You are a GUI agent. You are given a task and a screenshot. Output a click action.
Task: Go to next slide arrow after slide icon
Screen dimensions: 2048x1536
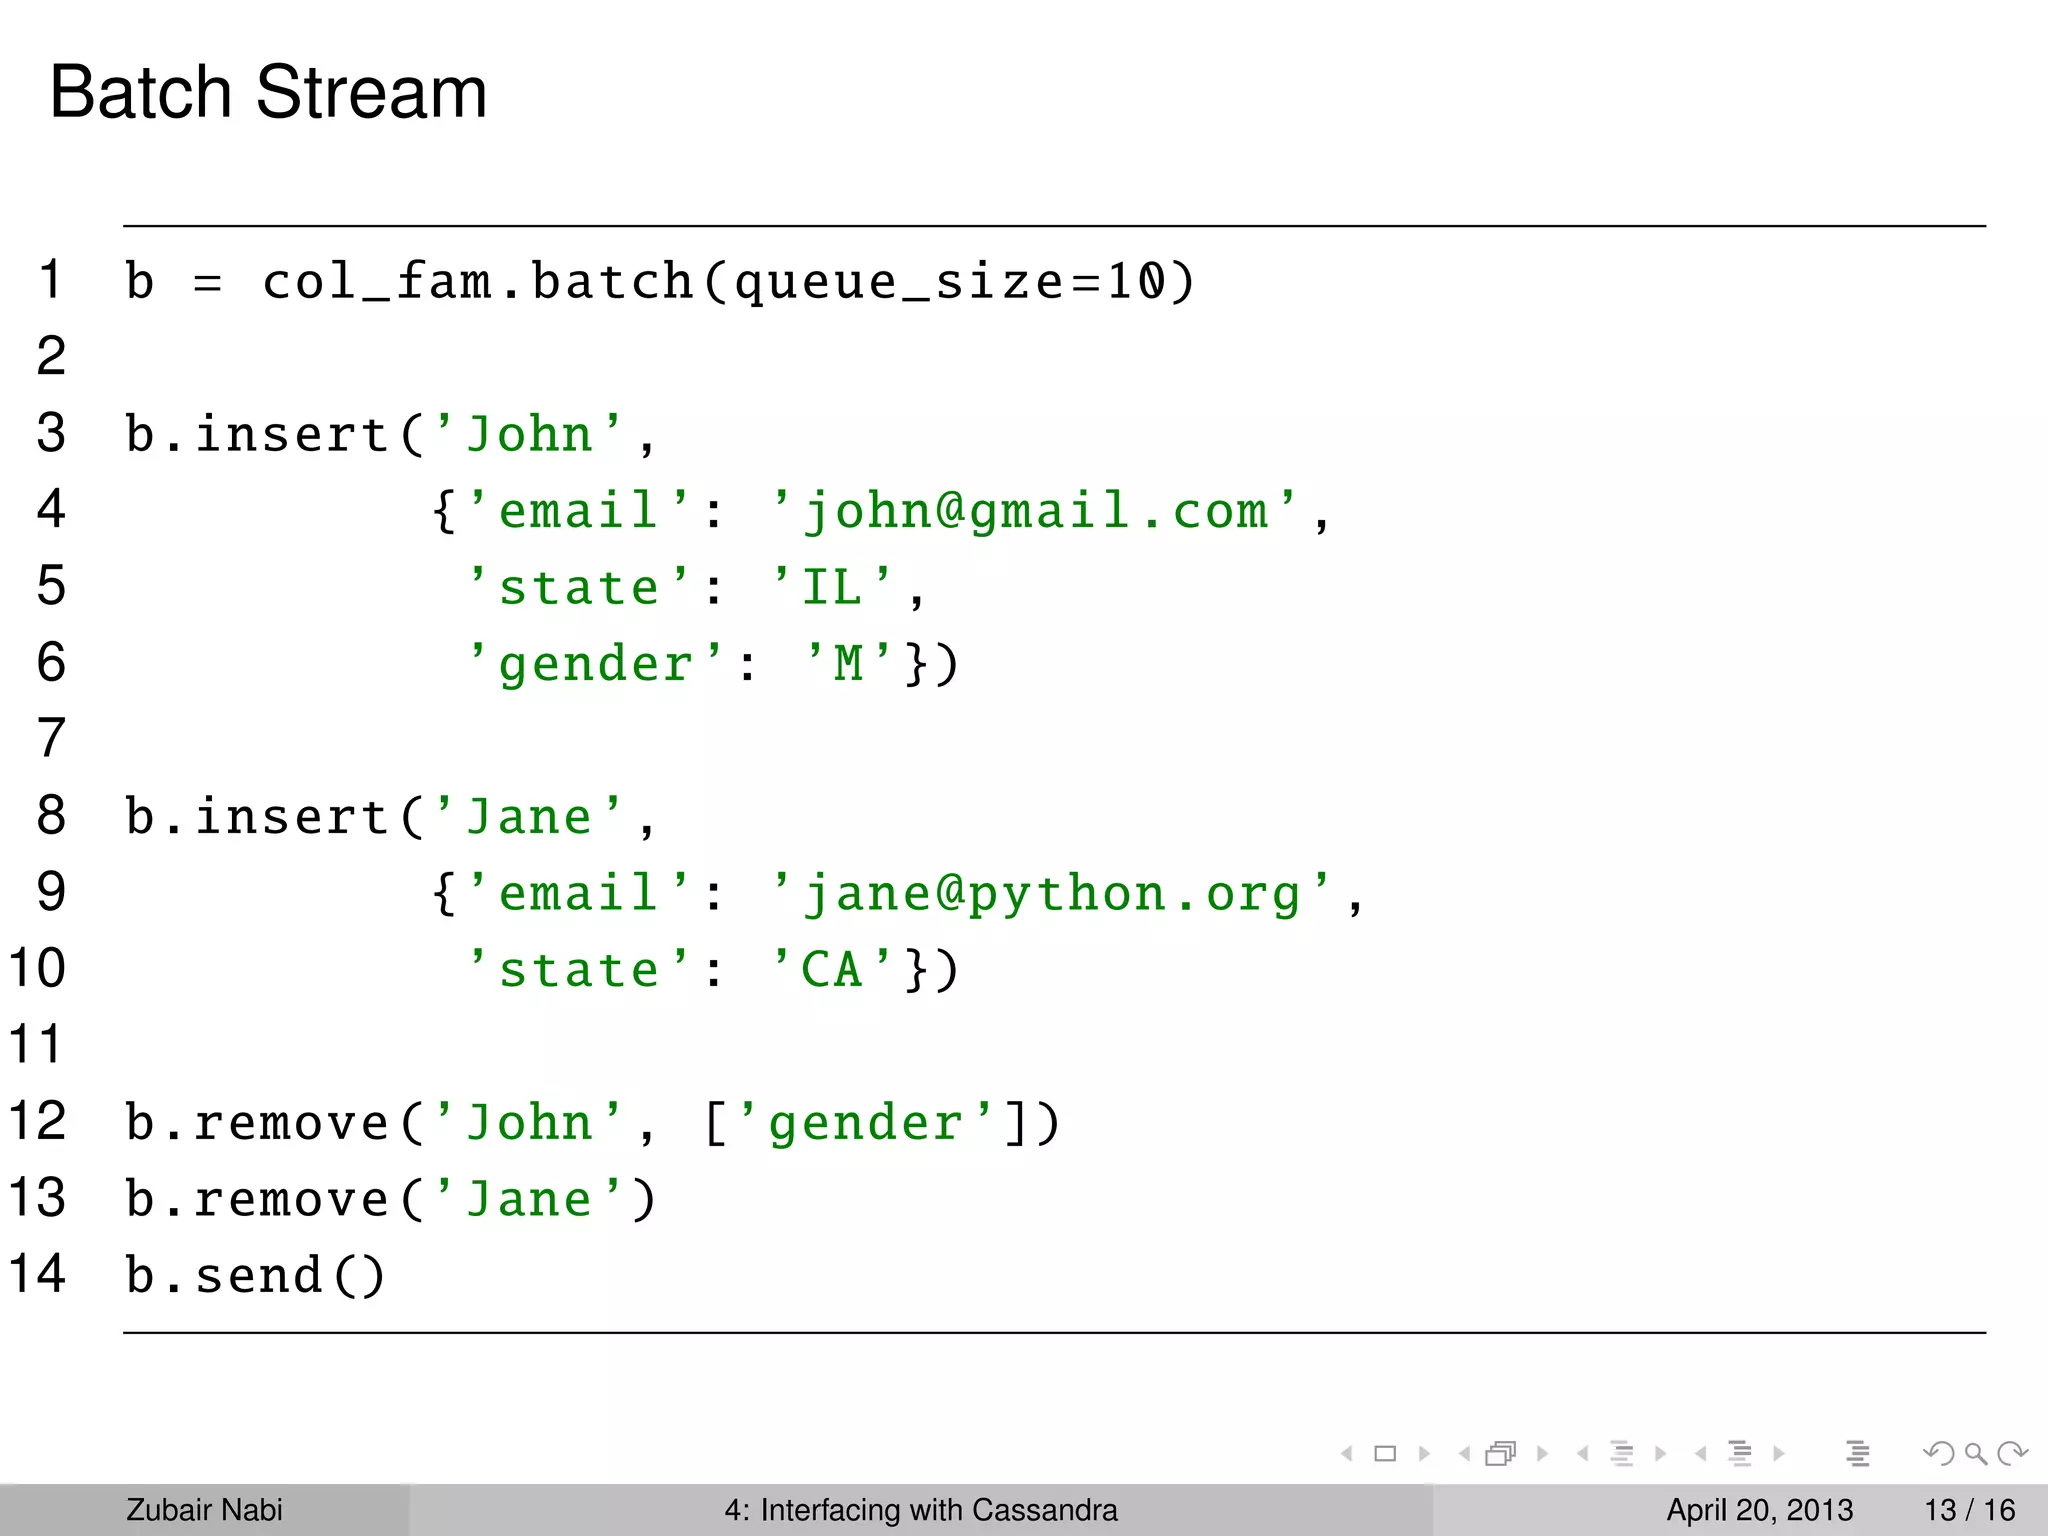[1424, 1454]
